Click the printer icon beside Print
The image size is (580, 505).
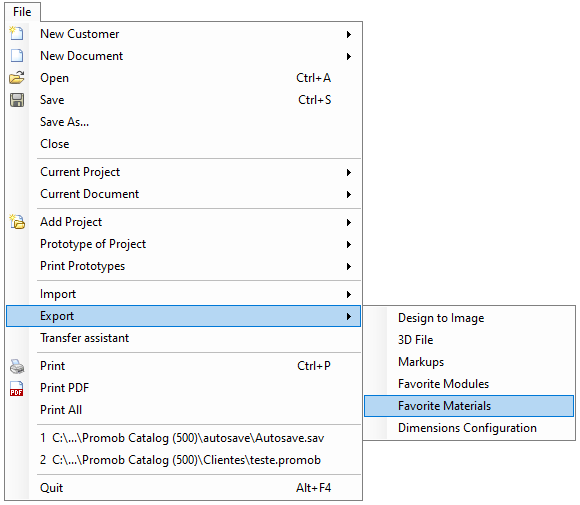17,366
